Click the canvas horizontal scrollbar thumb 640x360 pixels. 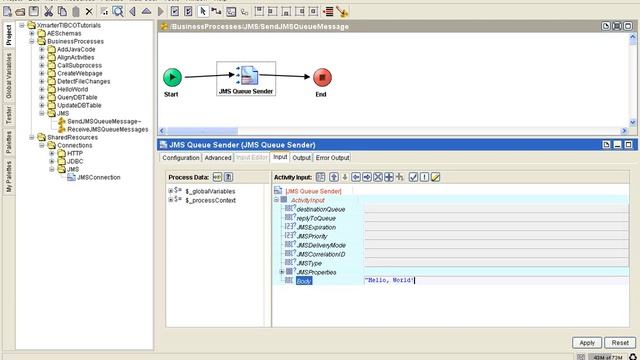coord(202,131)
